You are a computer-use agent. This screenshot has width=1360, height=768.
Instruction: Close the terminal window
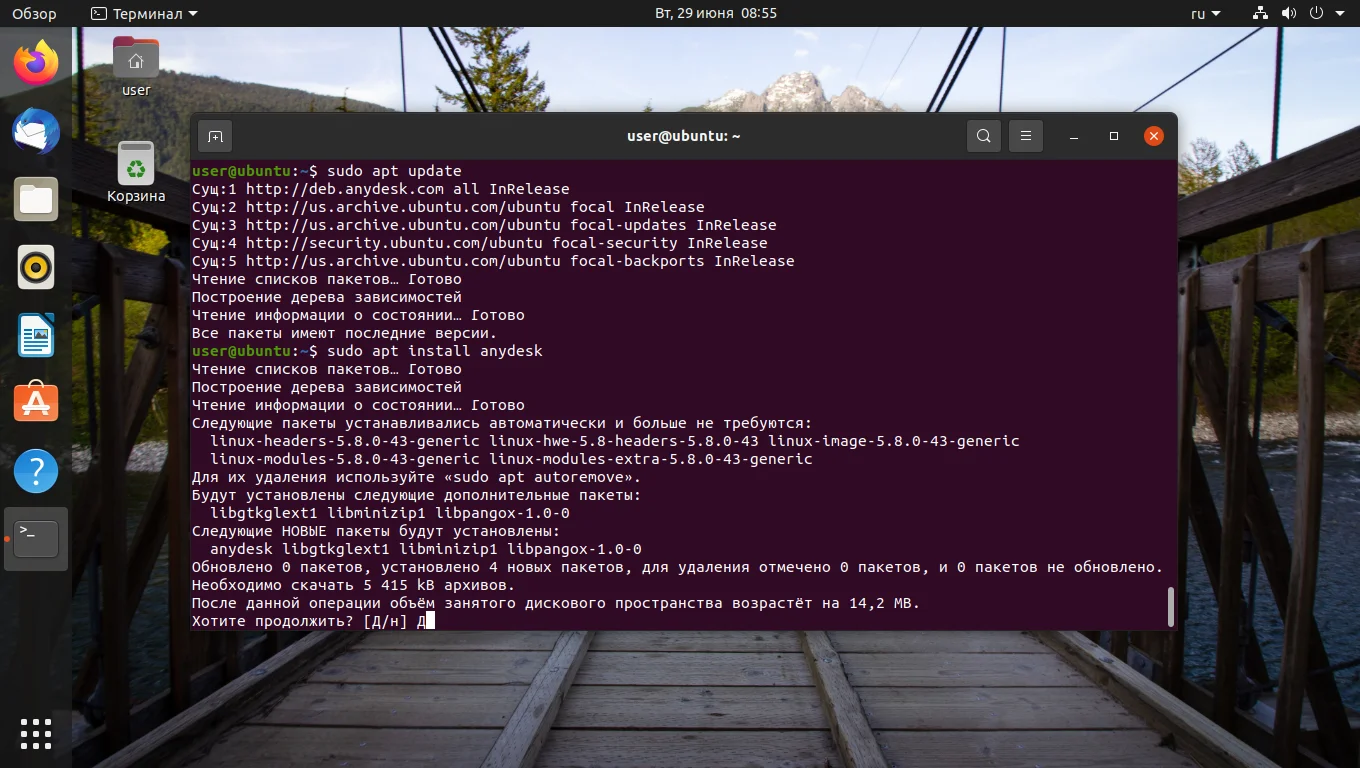coord(1154,136)
